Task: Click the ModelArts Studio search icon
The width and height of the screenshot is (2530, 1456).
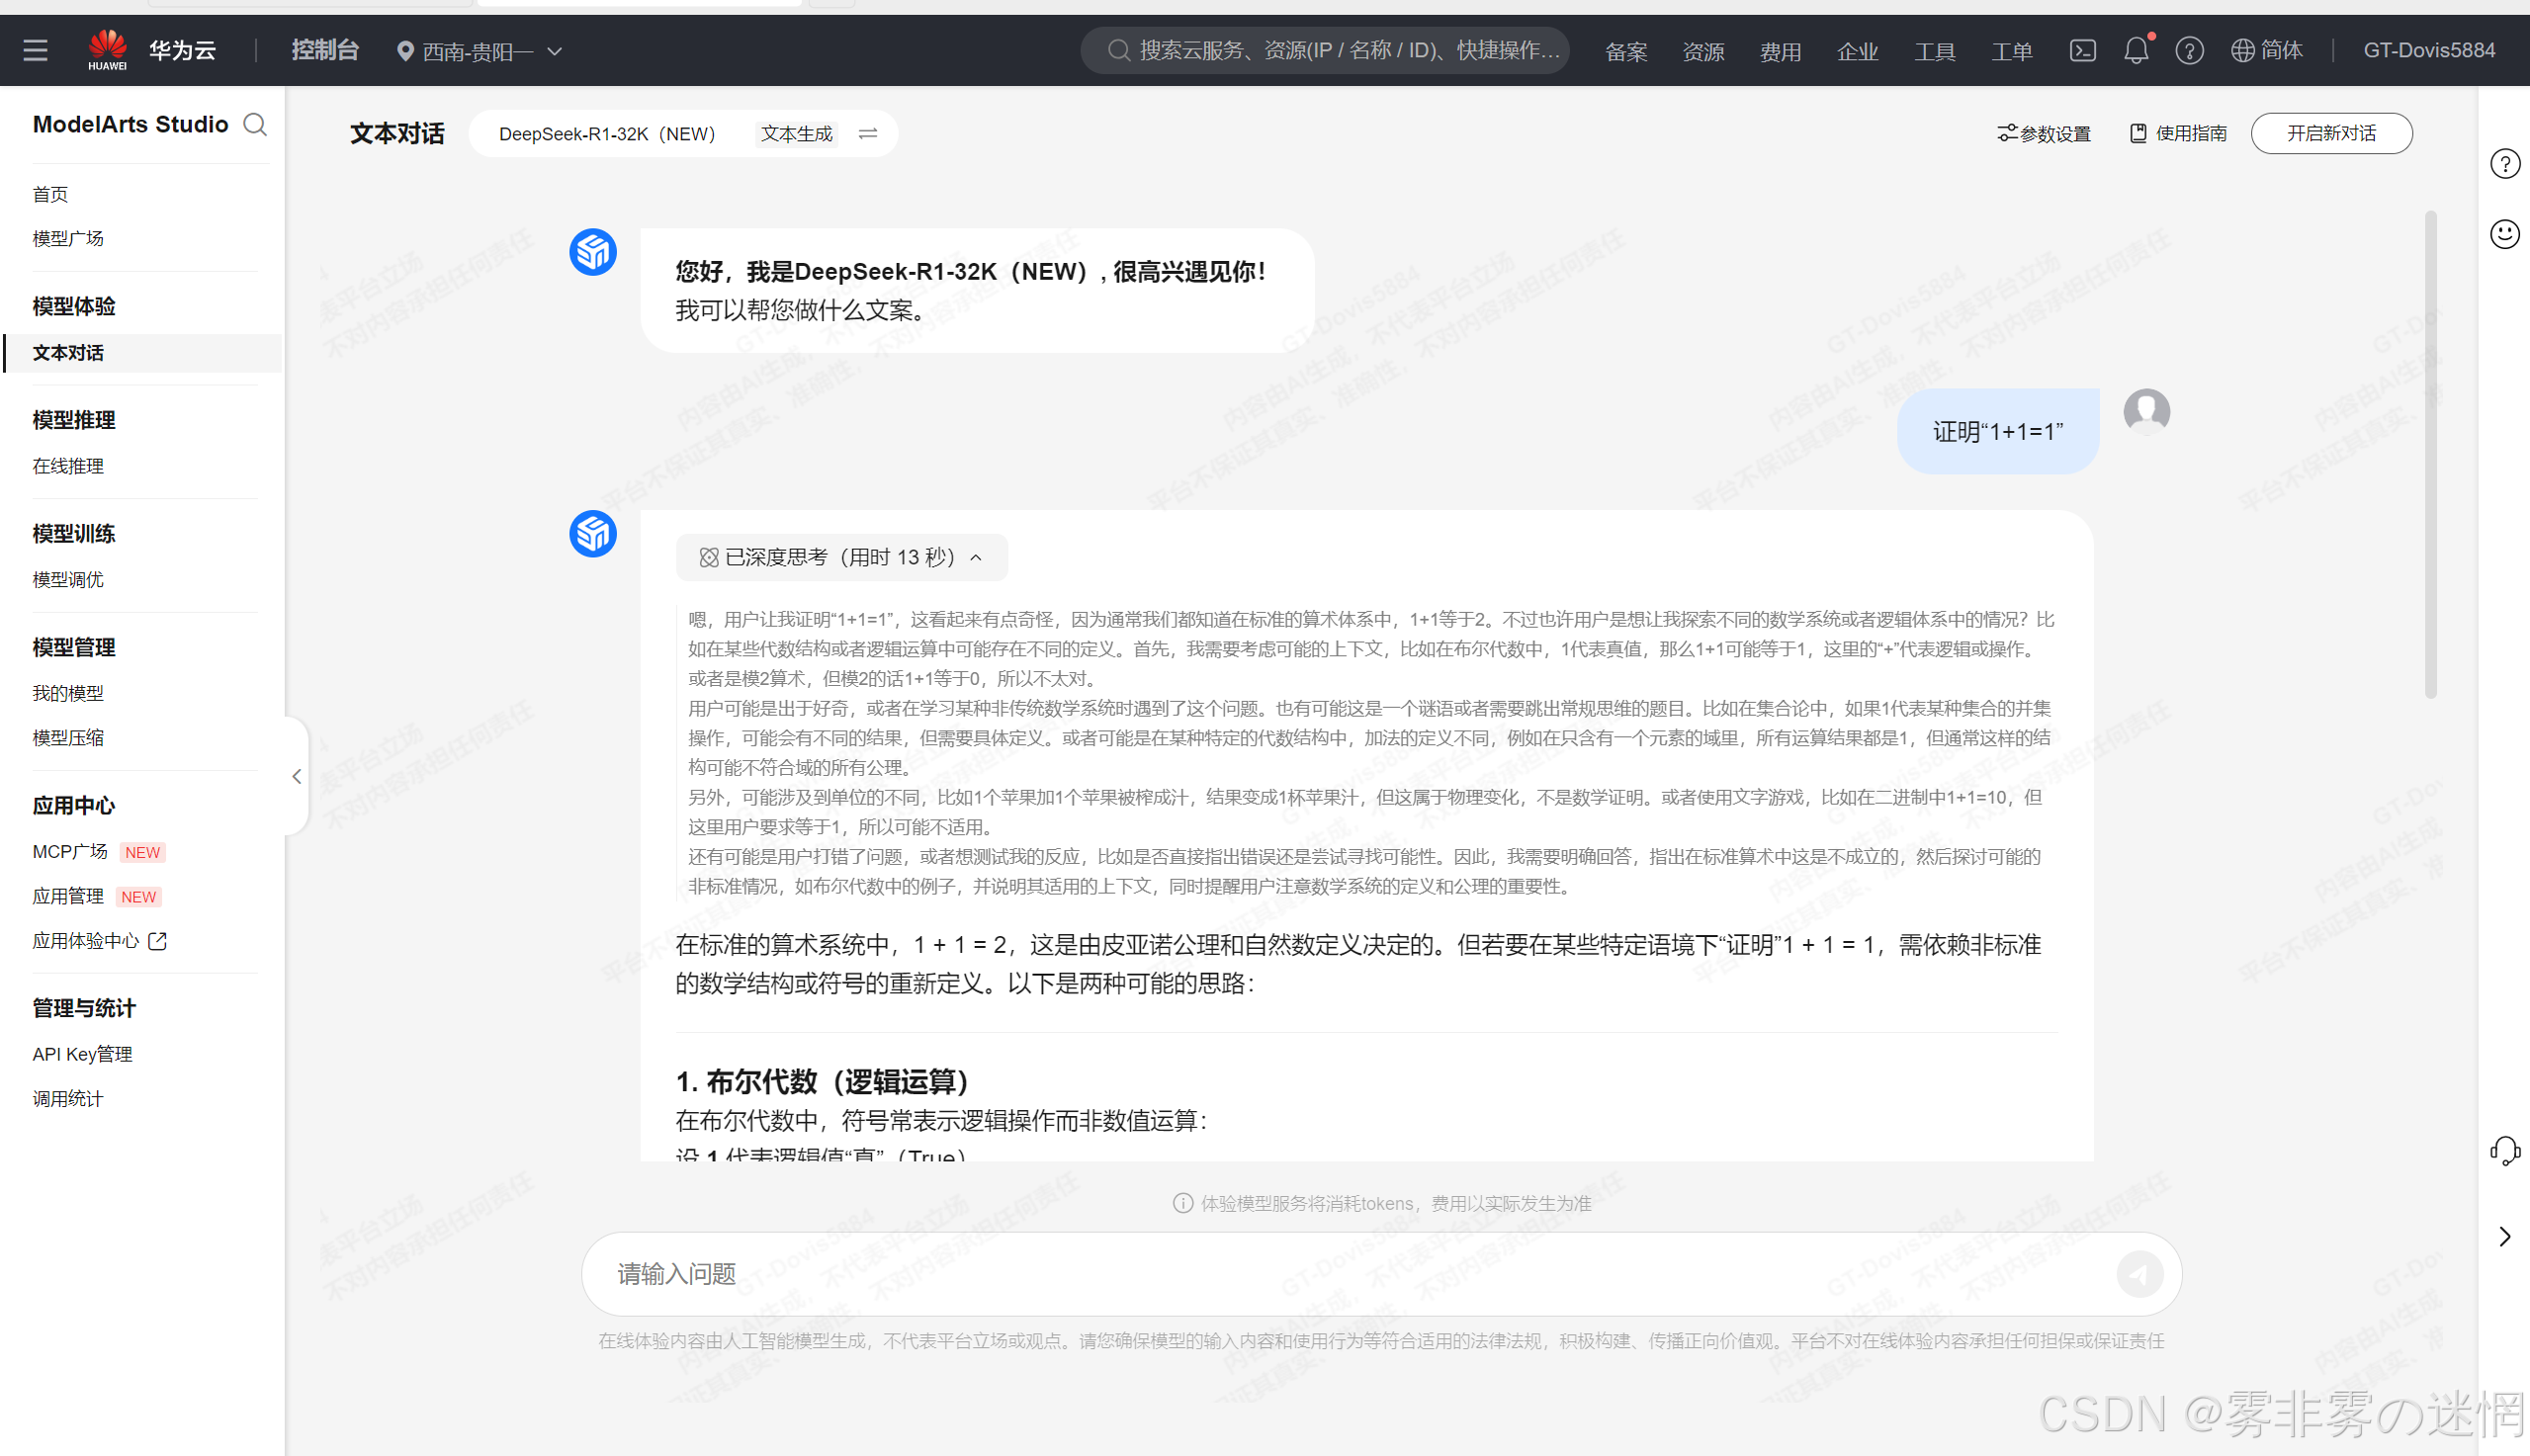Action: point(256,124)
